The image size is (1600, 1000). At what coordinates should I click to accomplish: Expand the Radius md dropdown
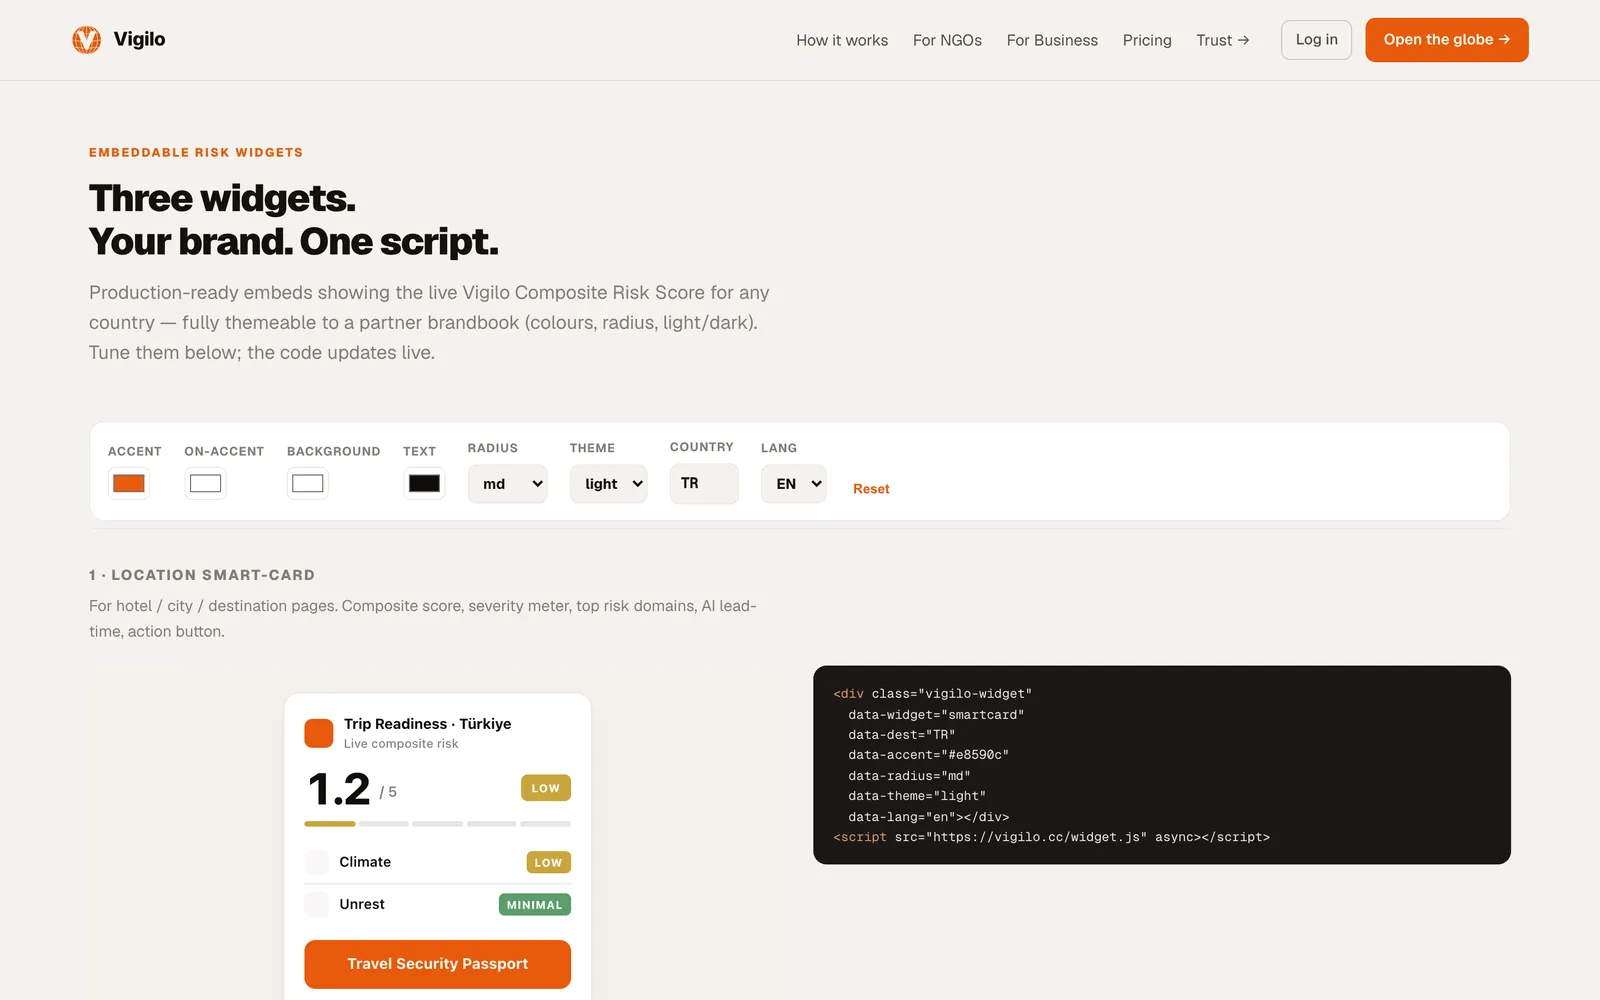507,484
